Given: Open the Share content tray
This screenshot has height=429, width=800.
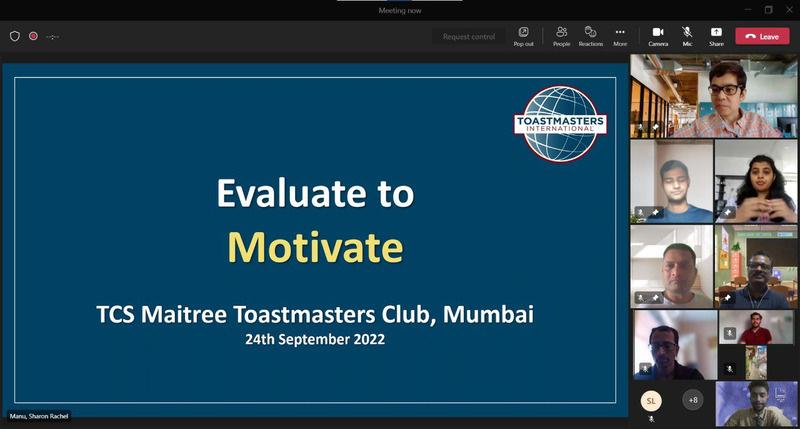Looking at the screenshot, I should pyautogui.click(x=716, y=37).
